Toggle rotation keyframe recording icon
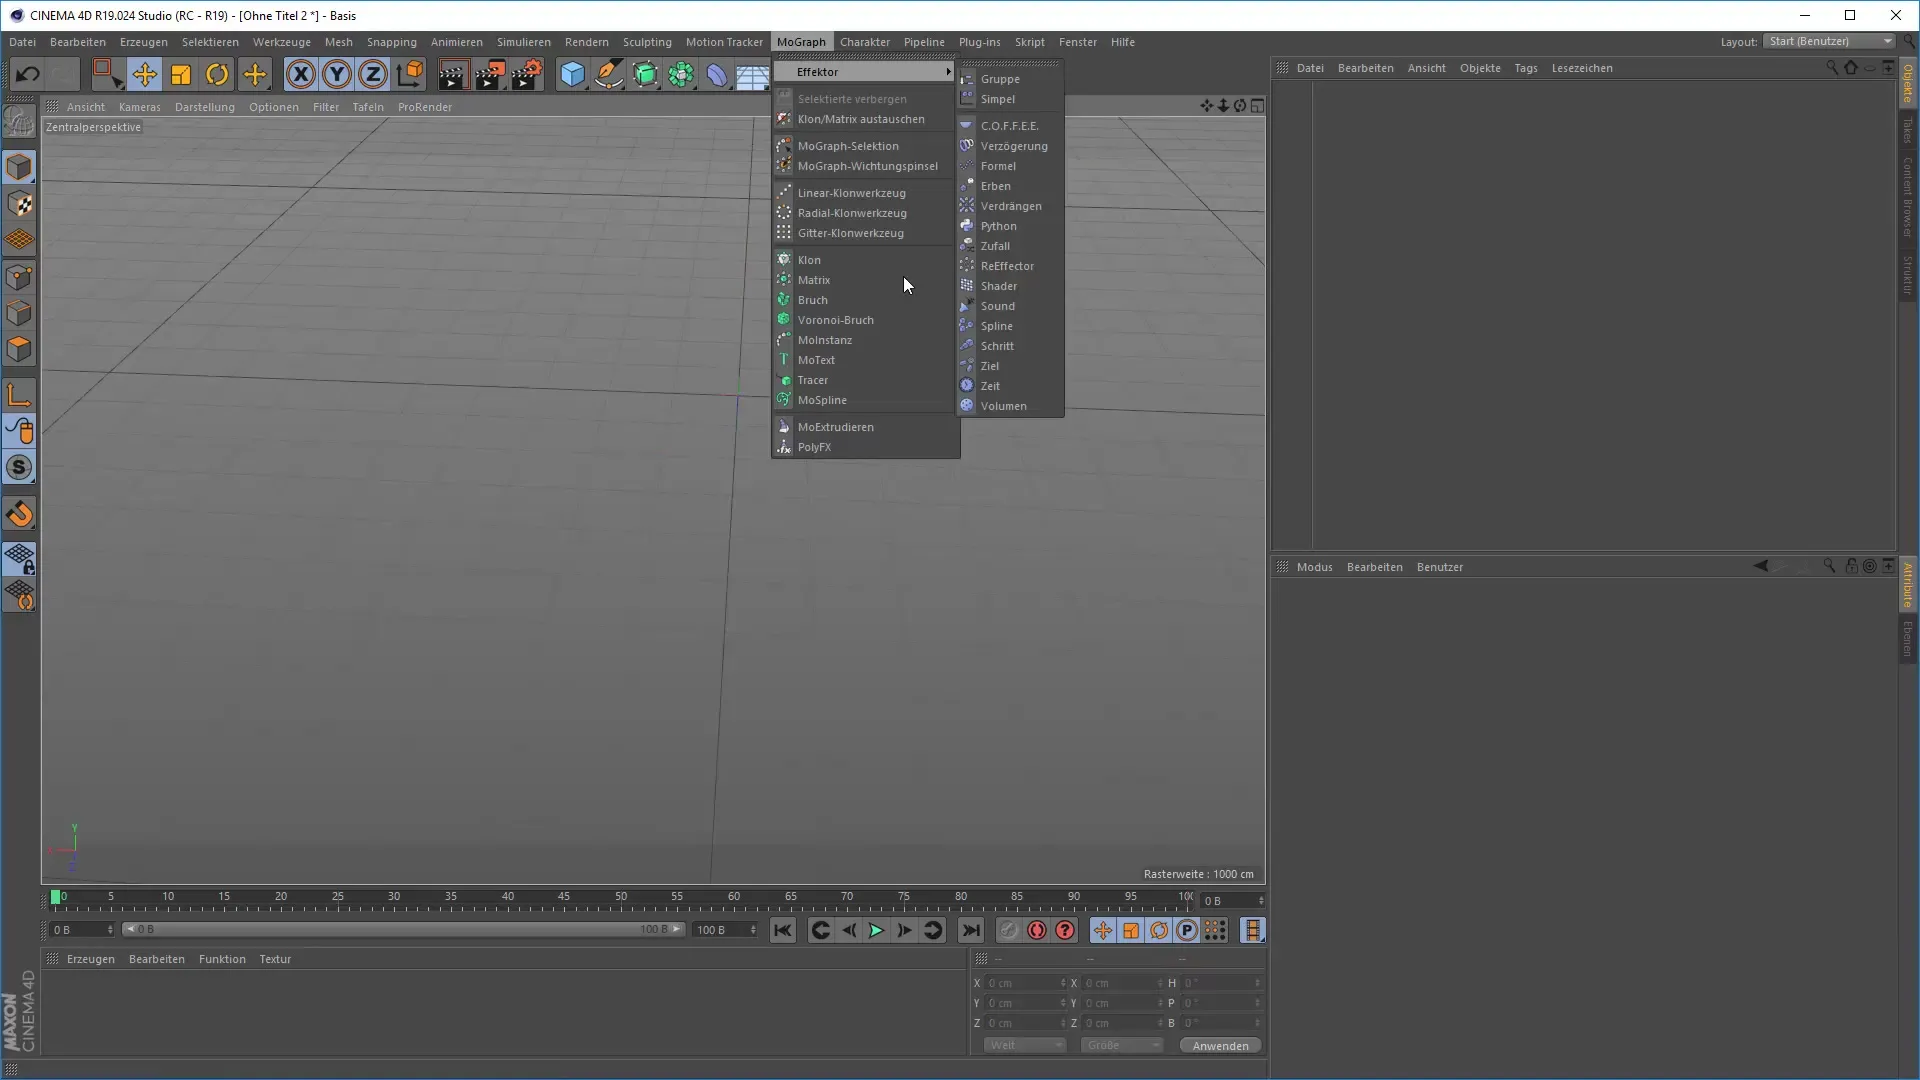Screen dimensions: 1920x1080 [1159, 931]
